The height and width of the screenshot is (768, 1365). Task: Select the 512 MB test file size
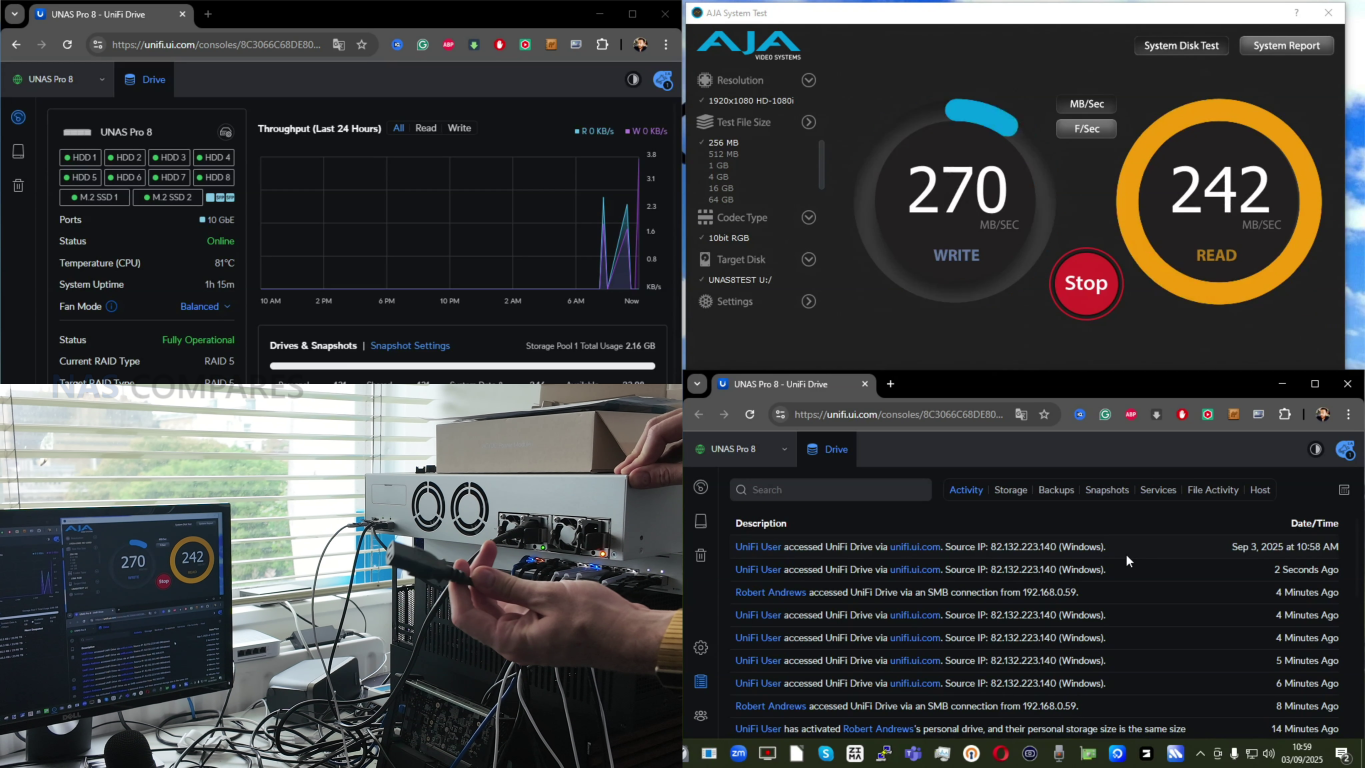pyautogui.click(x=723, y=154)
